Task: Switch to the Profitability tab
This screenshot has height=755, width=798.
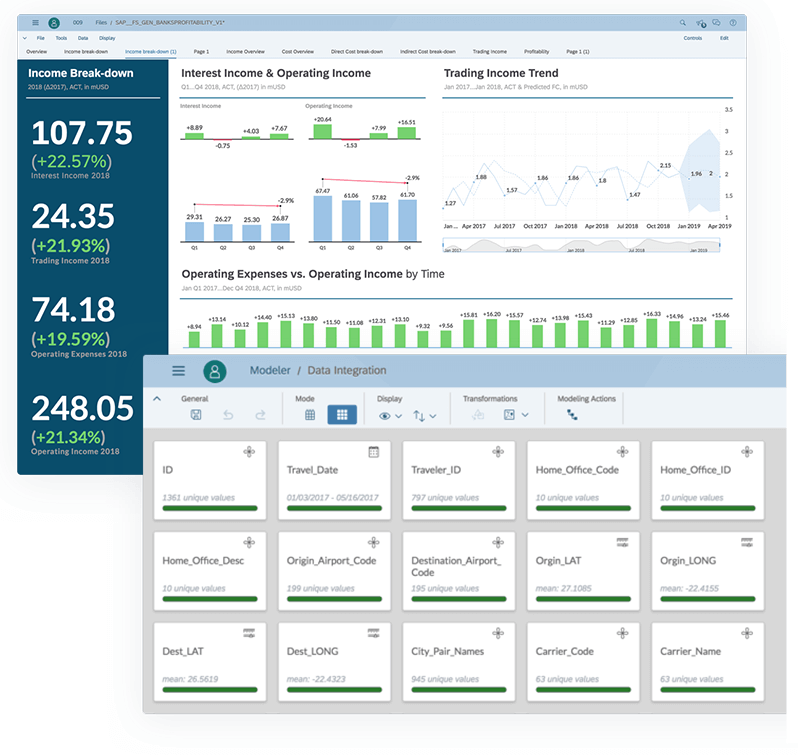Action: click(536, 51)
